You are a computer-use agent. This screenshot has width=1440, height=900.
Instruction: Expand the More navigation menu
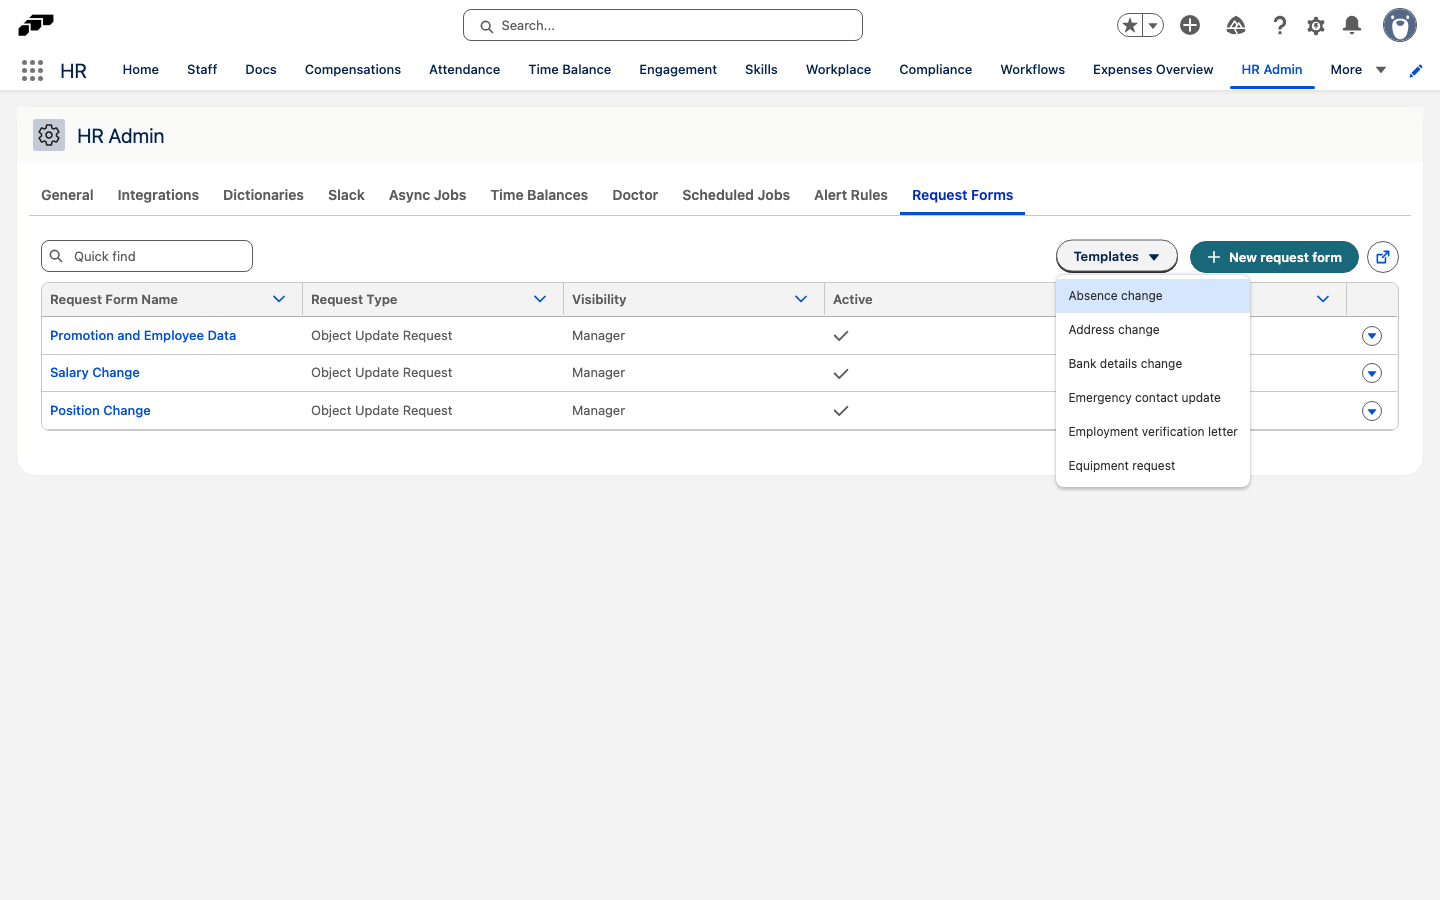click(x=1358, y=70)
